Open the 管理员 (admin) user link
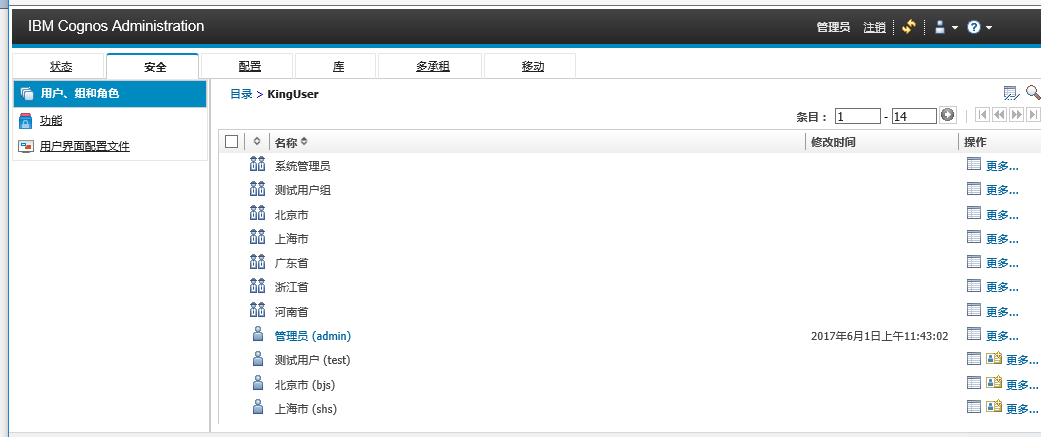The image size is (1041, 437). [313, 336]
